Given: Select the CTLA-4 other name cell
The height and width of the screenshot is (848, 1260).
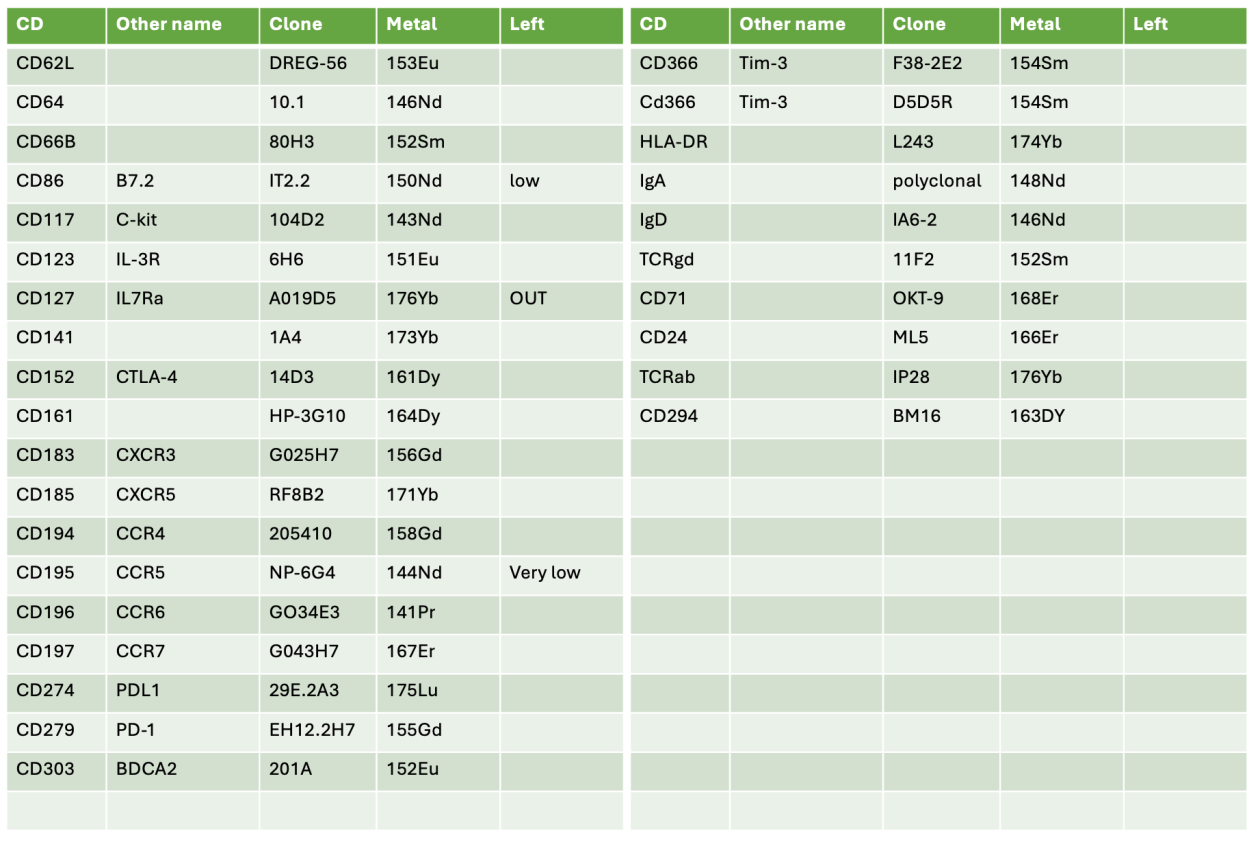Looking at the screenshot, I should 147,377.
